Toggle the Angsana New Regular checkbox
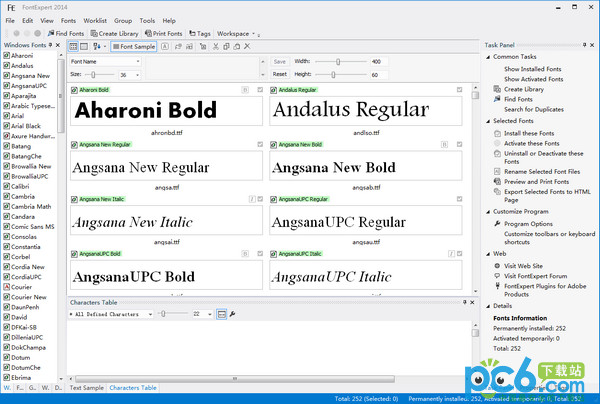Viewport: 600px width, 404px height. tap(75, 144)
